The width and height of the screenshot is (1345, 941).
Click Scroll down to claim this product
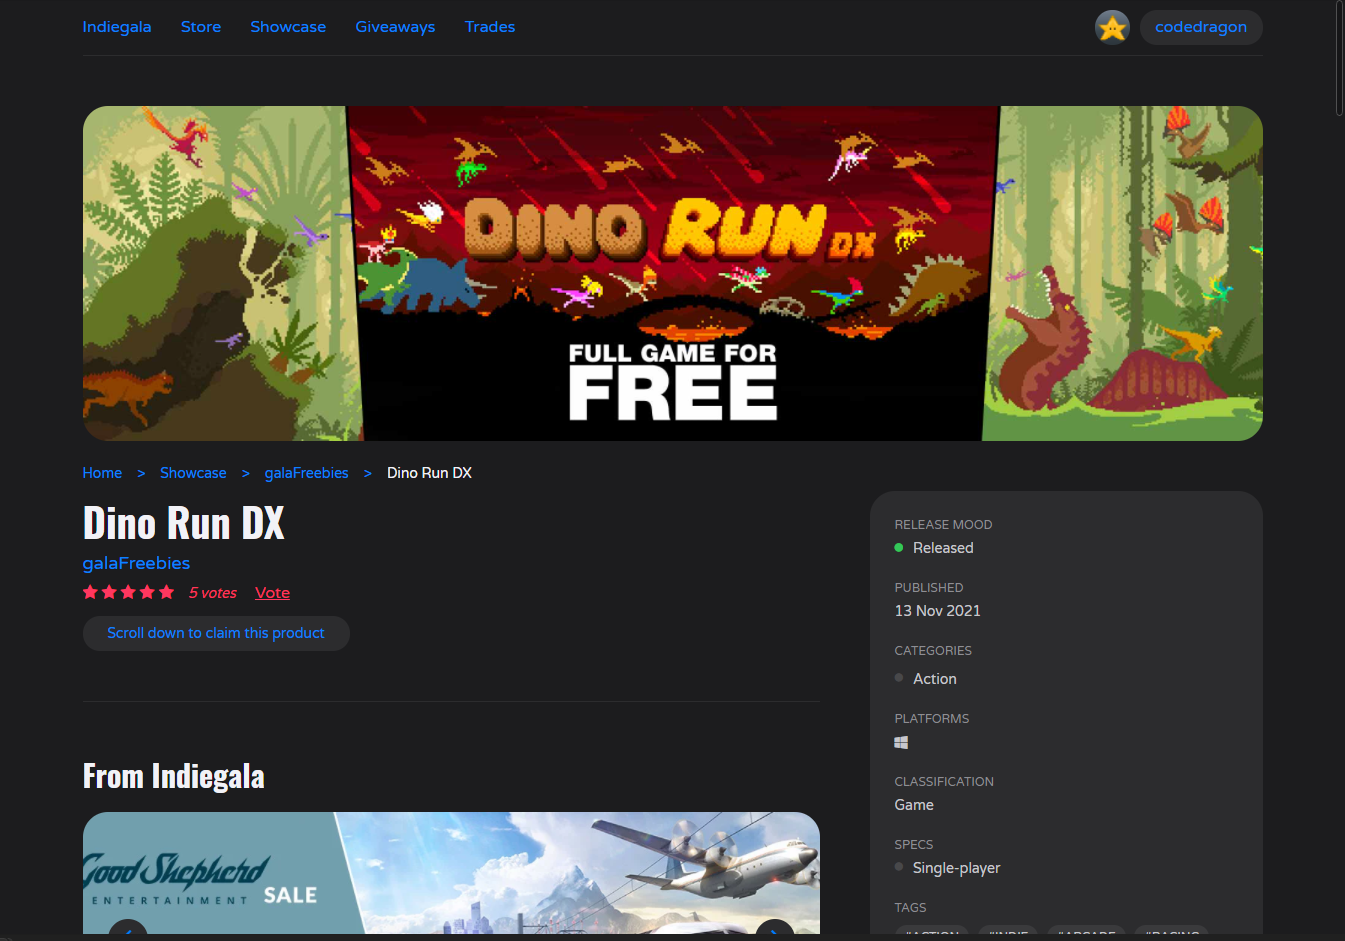[x=216, y=633]
